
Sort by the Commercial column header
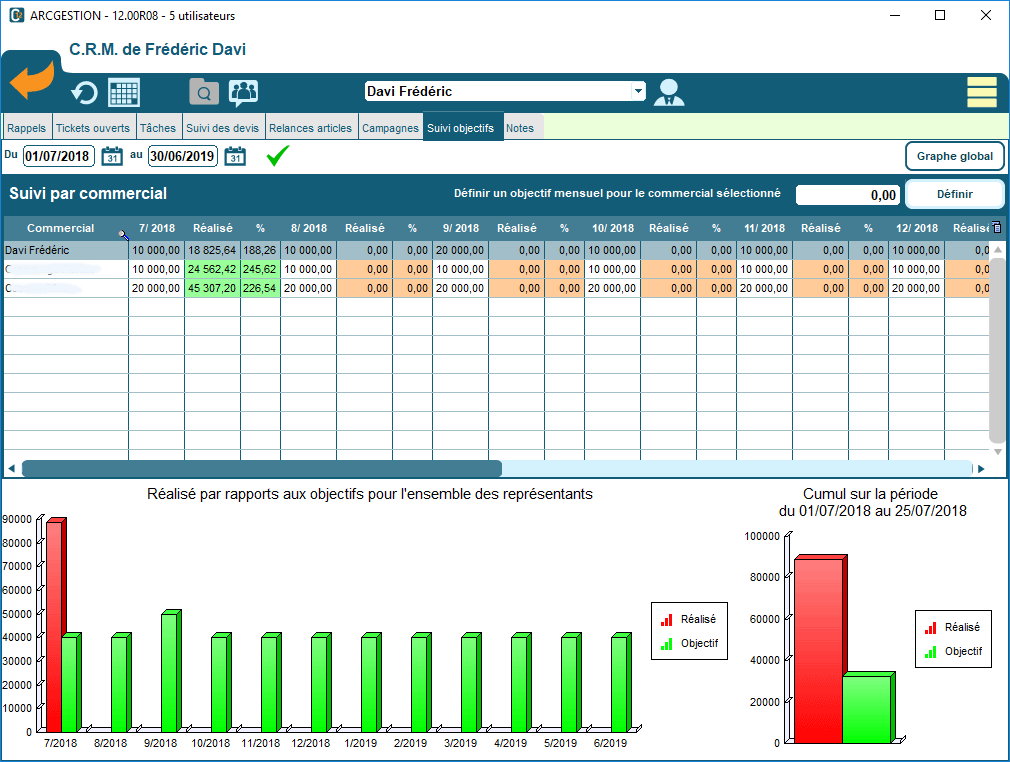click(x=61, y=229)
